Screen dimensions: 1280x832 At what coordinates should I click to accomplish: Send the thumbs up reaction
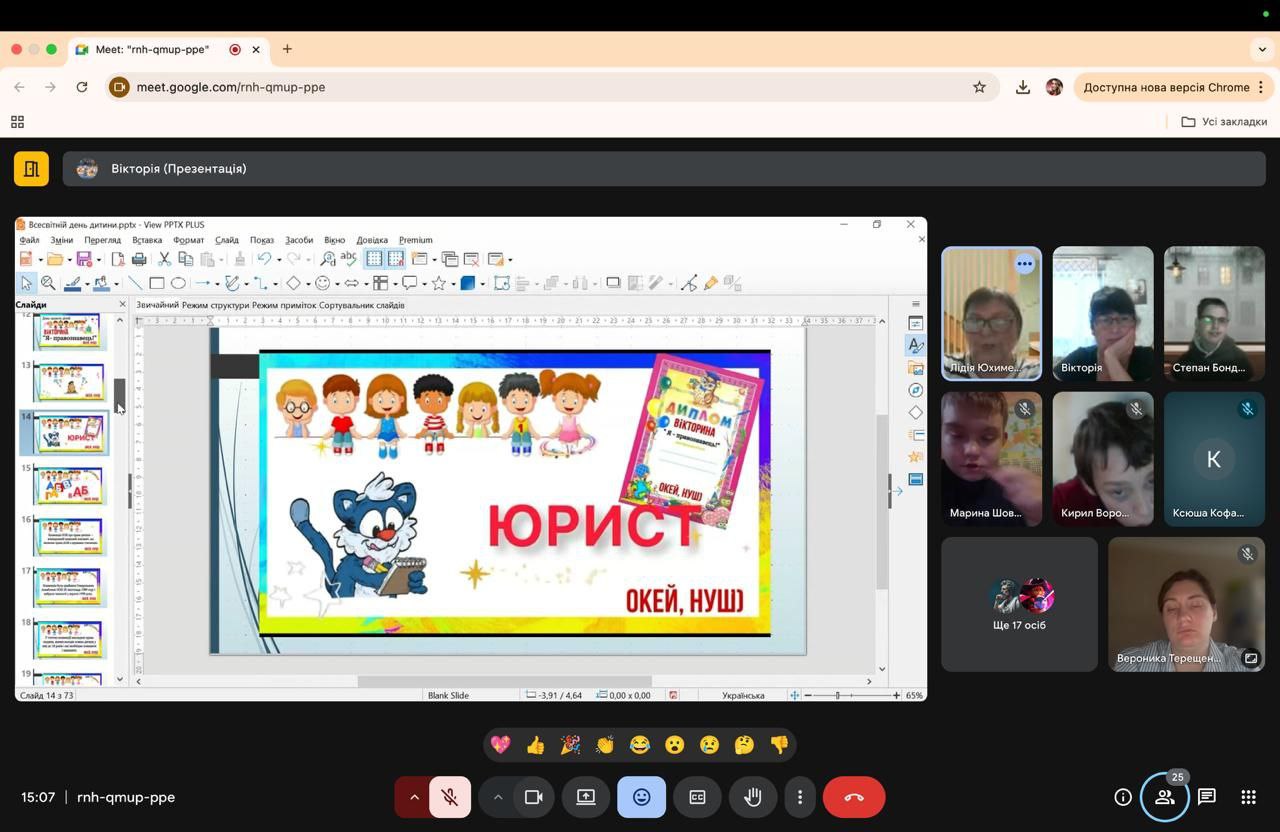pos(535,745)
